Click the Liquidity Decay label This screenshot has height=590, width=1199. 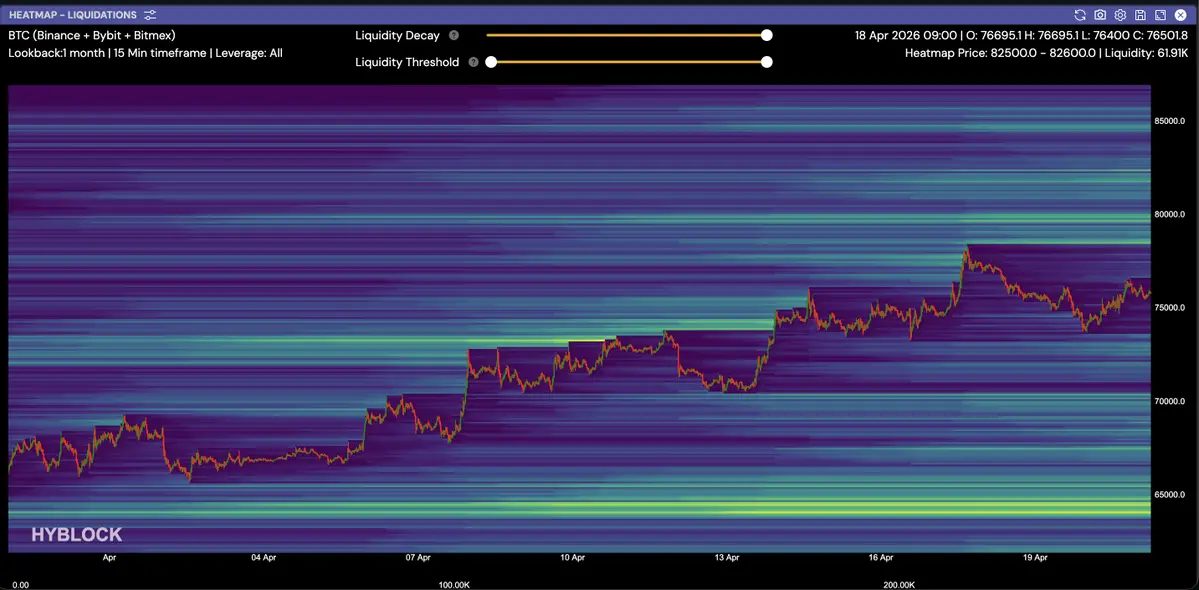(398, 35)
